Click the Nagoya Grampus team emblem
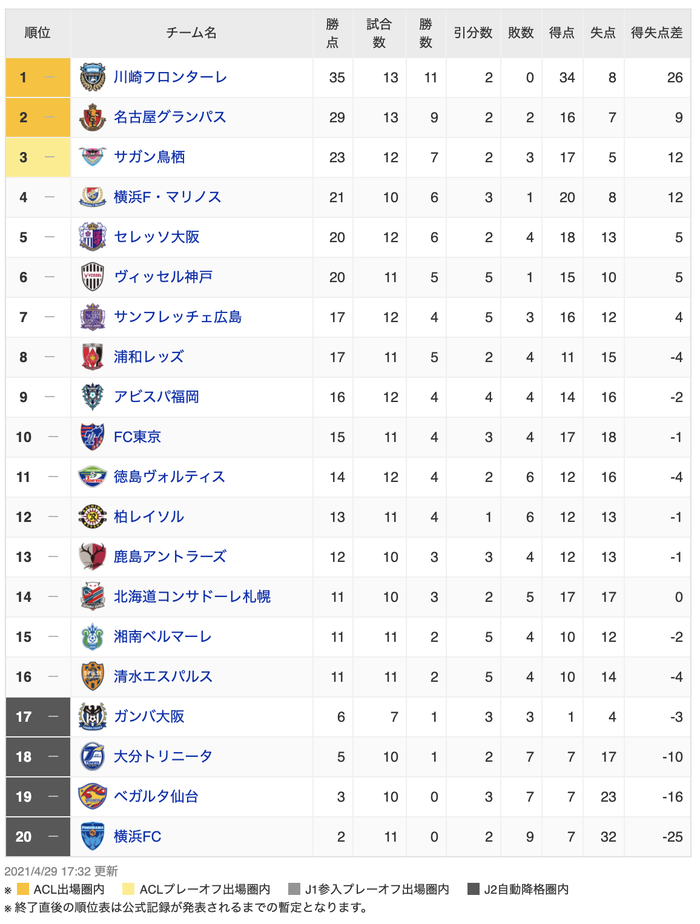This screenshot has height=924, width=700. [x=92, y=117]
